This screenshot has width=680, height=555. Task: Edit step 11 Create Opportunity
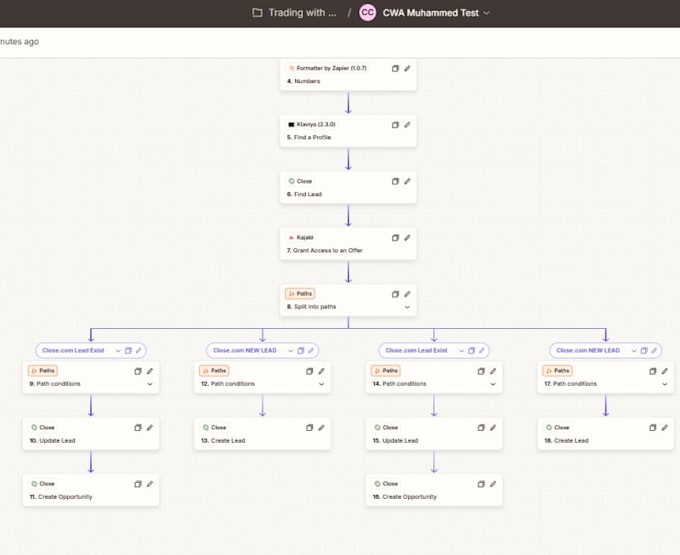click(150, 483)
